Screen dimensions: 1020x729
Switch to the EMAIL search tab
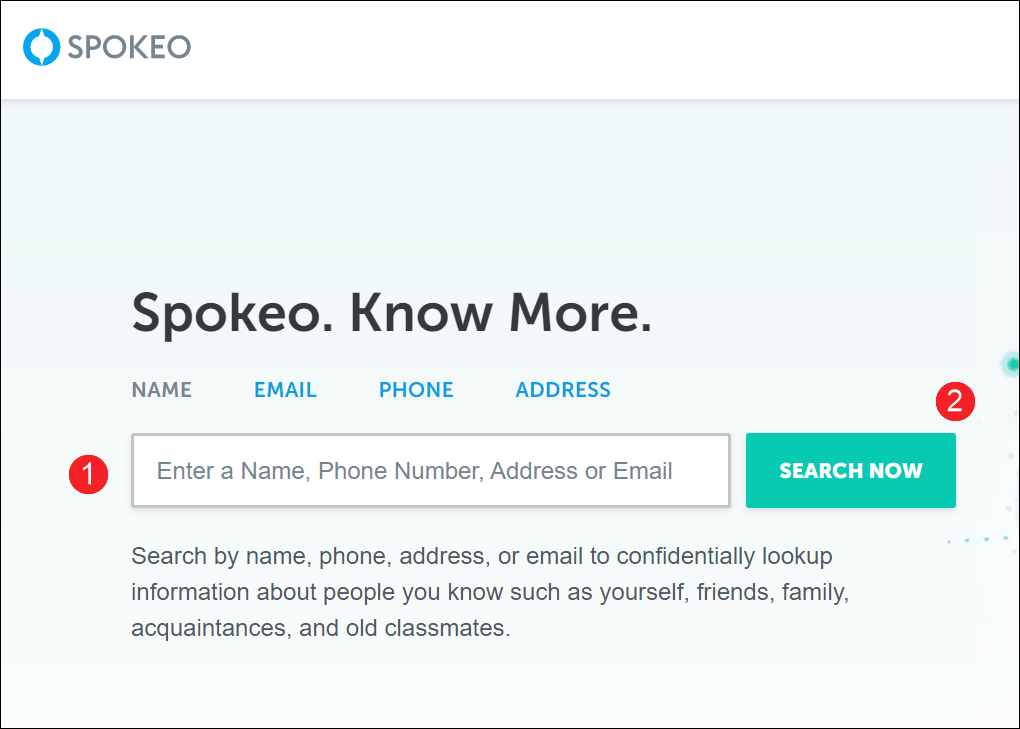pos(286,390)
